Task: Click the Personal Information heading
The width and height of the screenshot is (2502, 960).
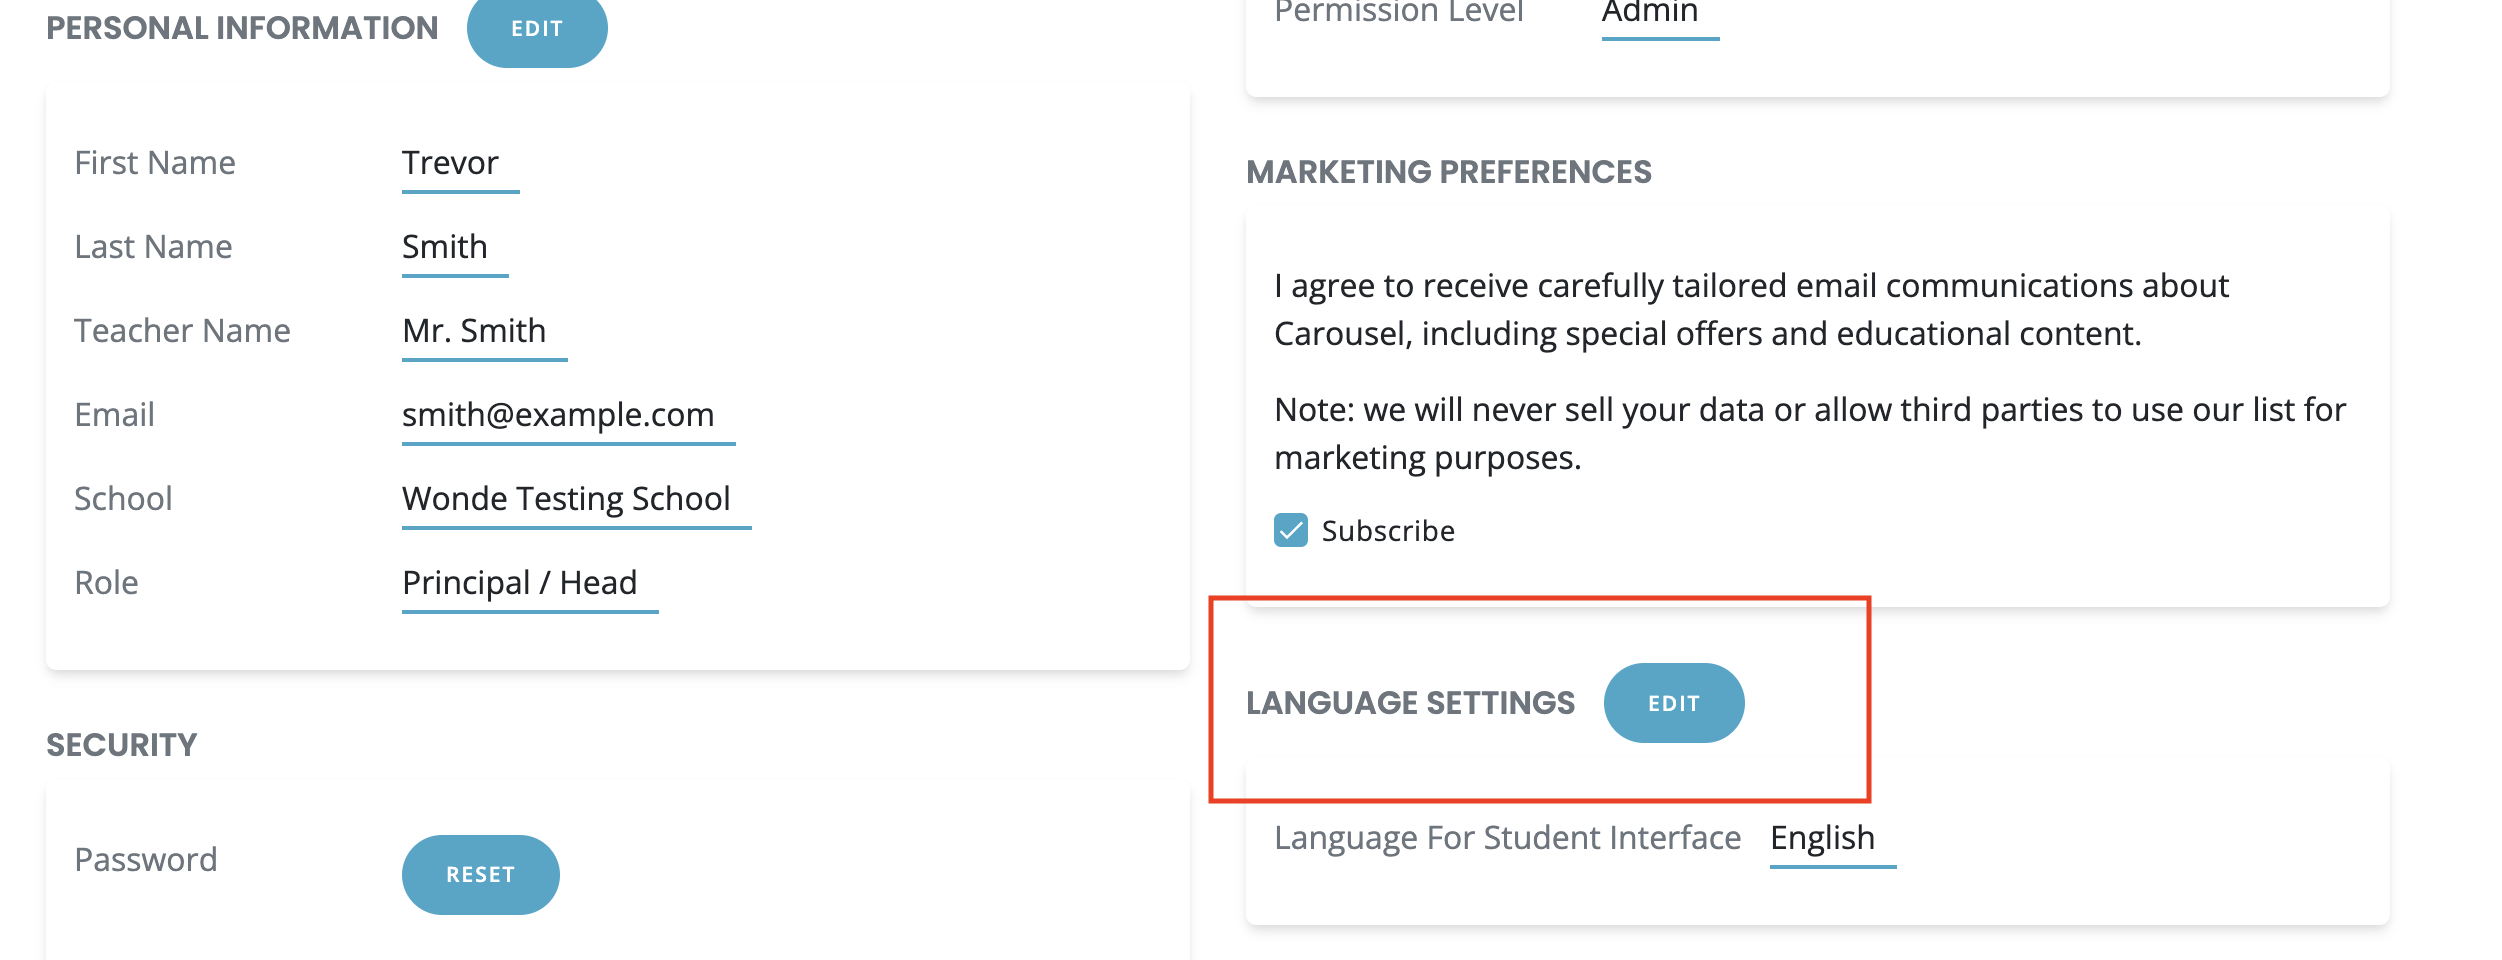Action: [x=242, y=29]
